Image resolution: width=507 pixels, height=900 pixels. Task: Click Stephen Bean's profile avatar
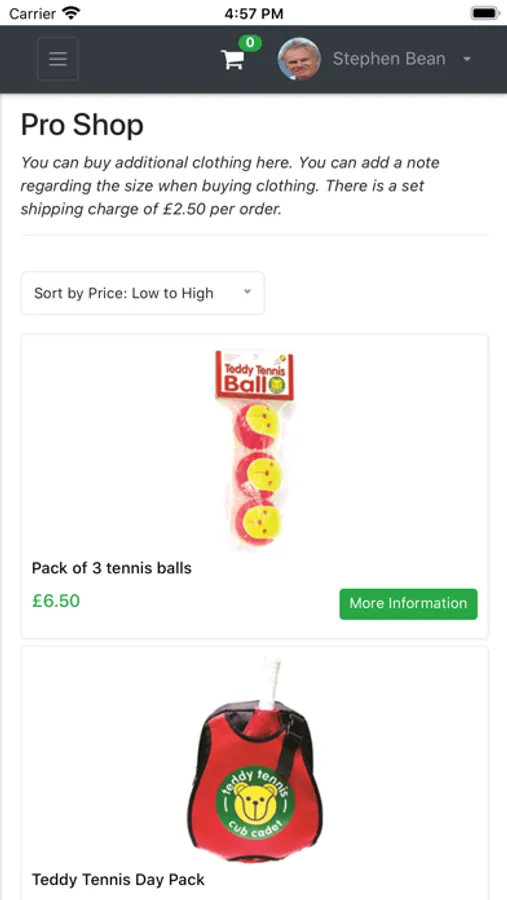coord(299,59)
